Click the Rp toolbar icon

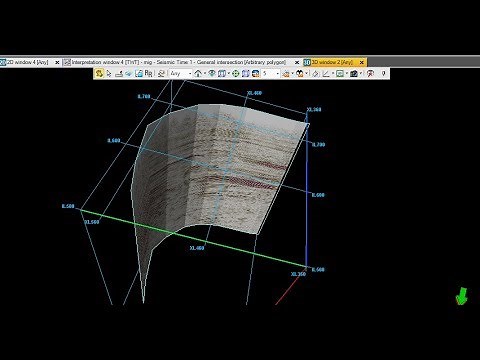point(149,73)
